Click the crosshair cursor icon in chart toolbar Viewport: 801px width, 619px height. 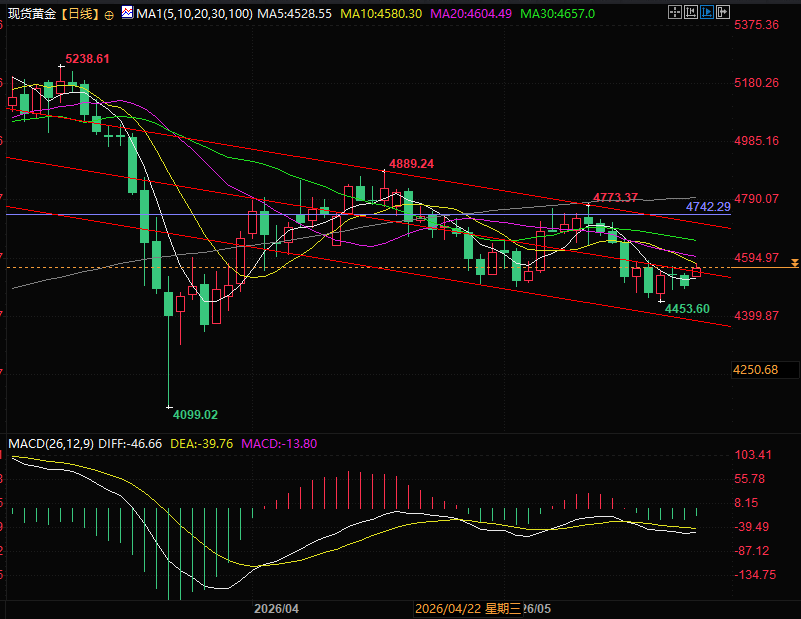click(x=675, y=12)
